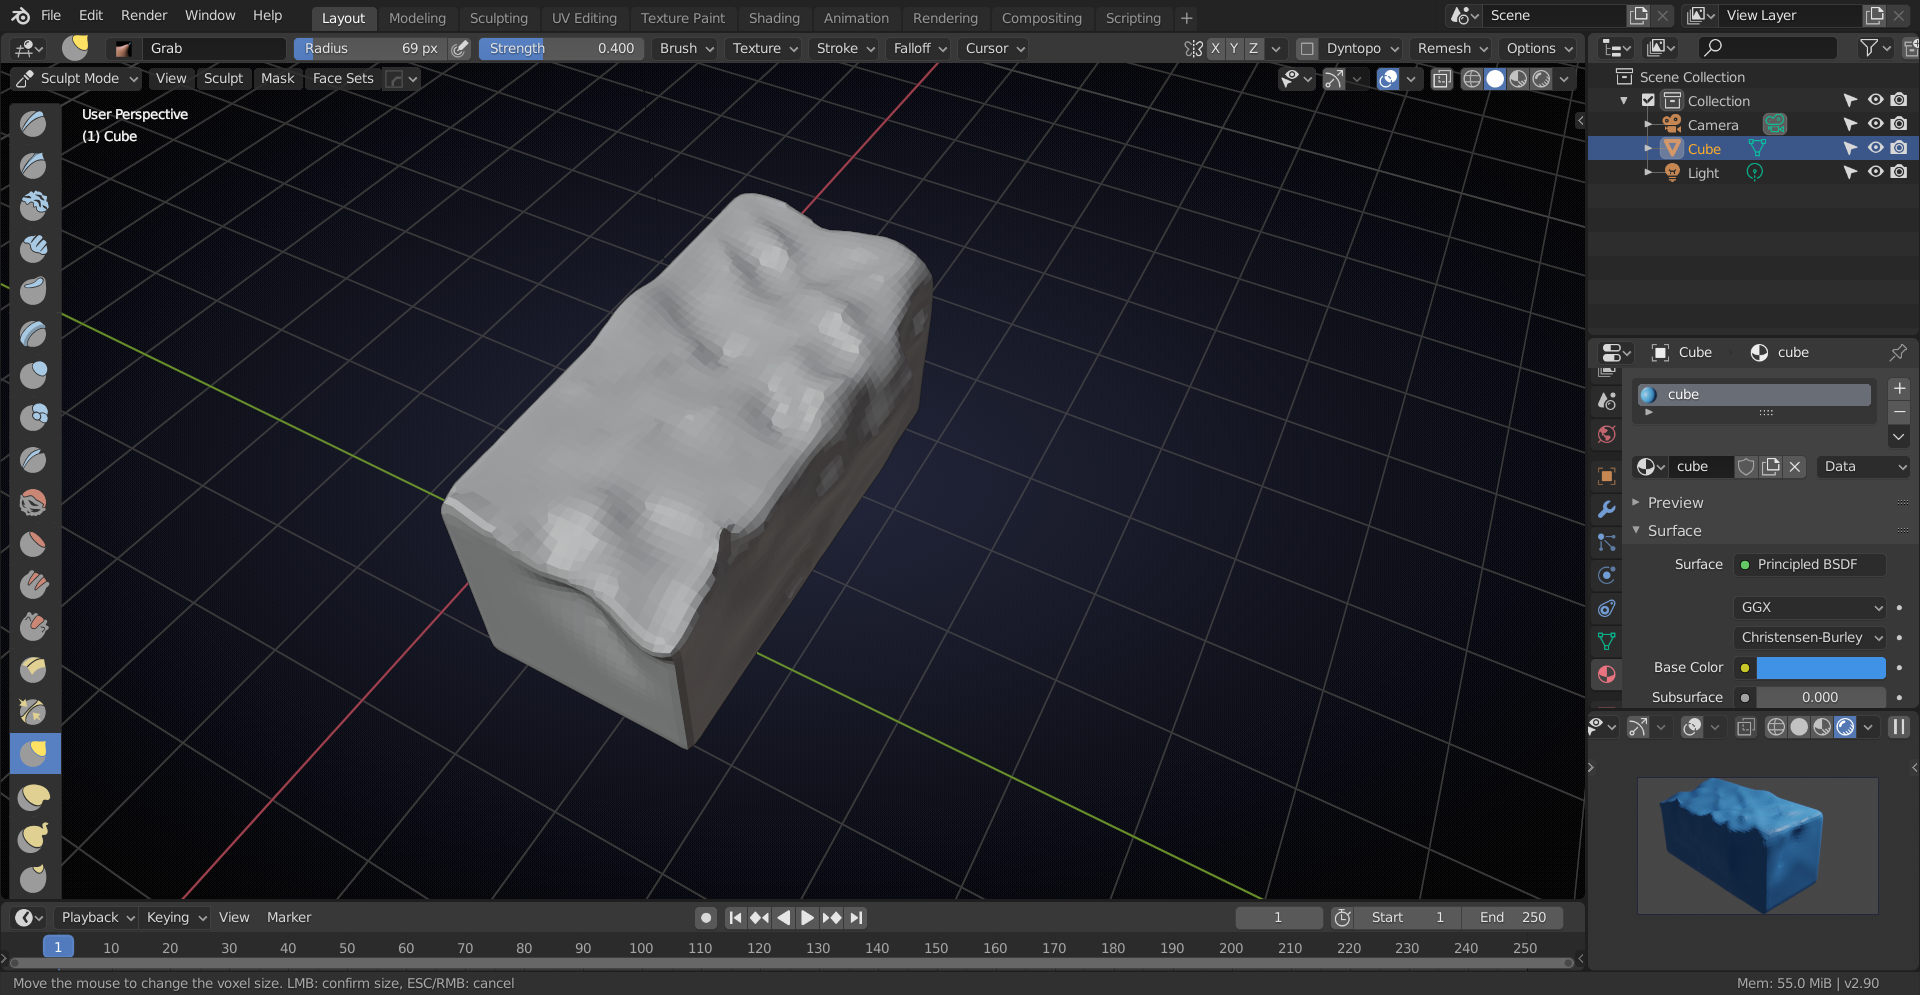This screenshot has width=1920, height=995.
Task: Open the Physics properties tab
Action: pyautogui.click(x=1607, y=575)
